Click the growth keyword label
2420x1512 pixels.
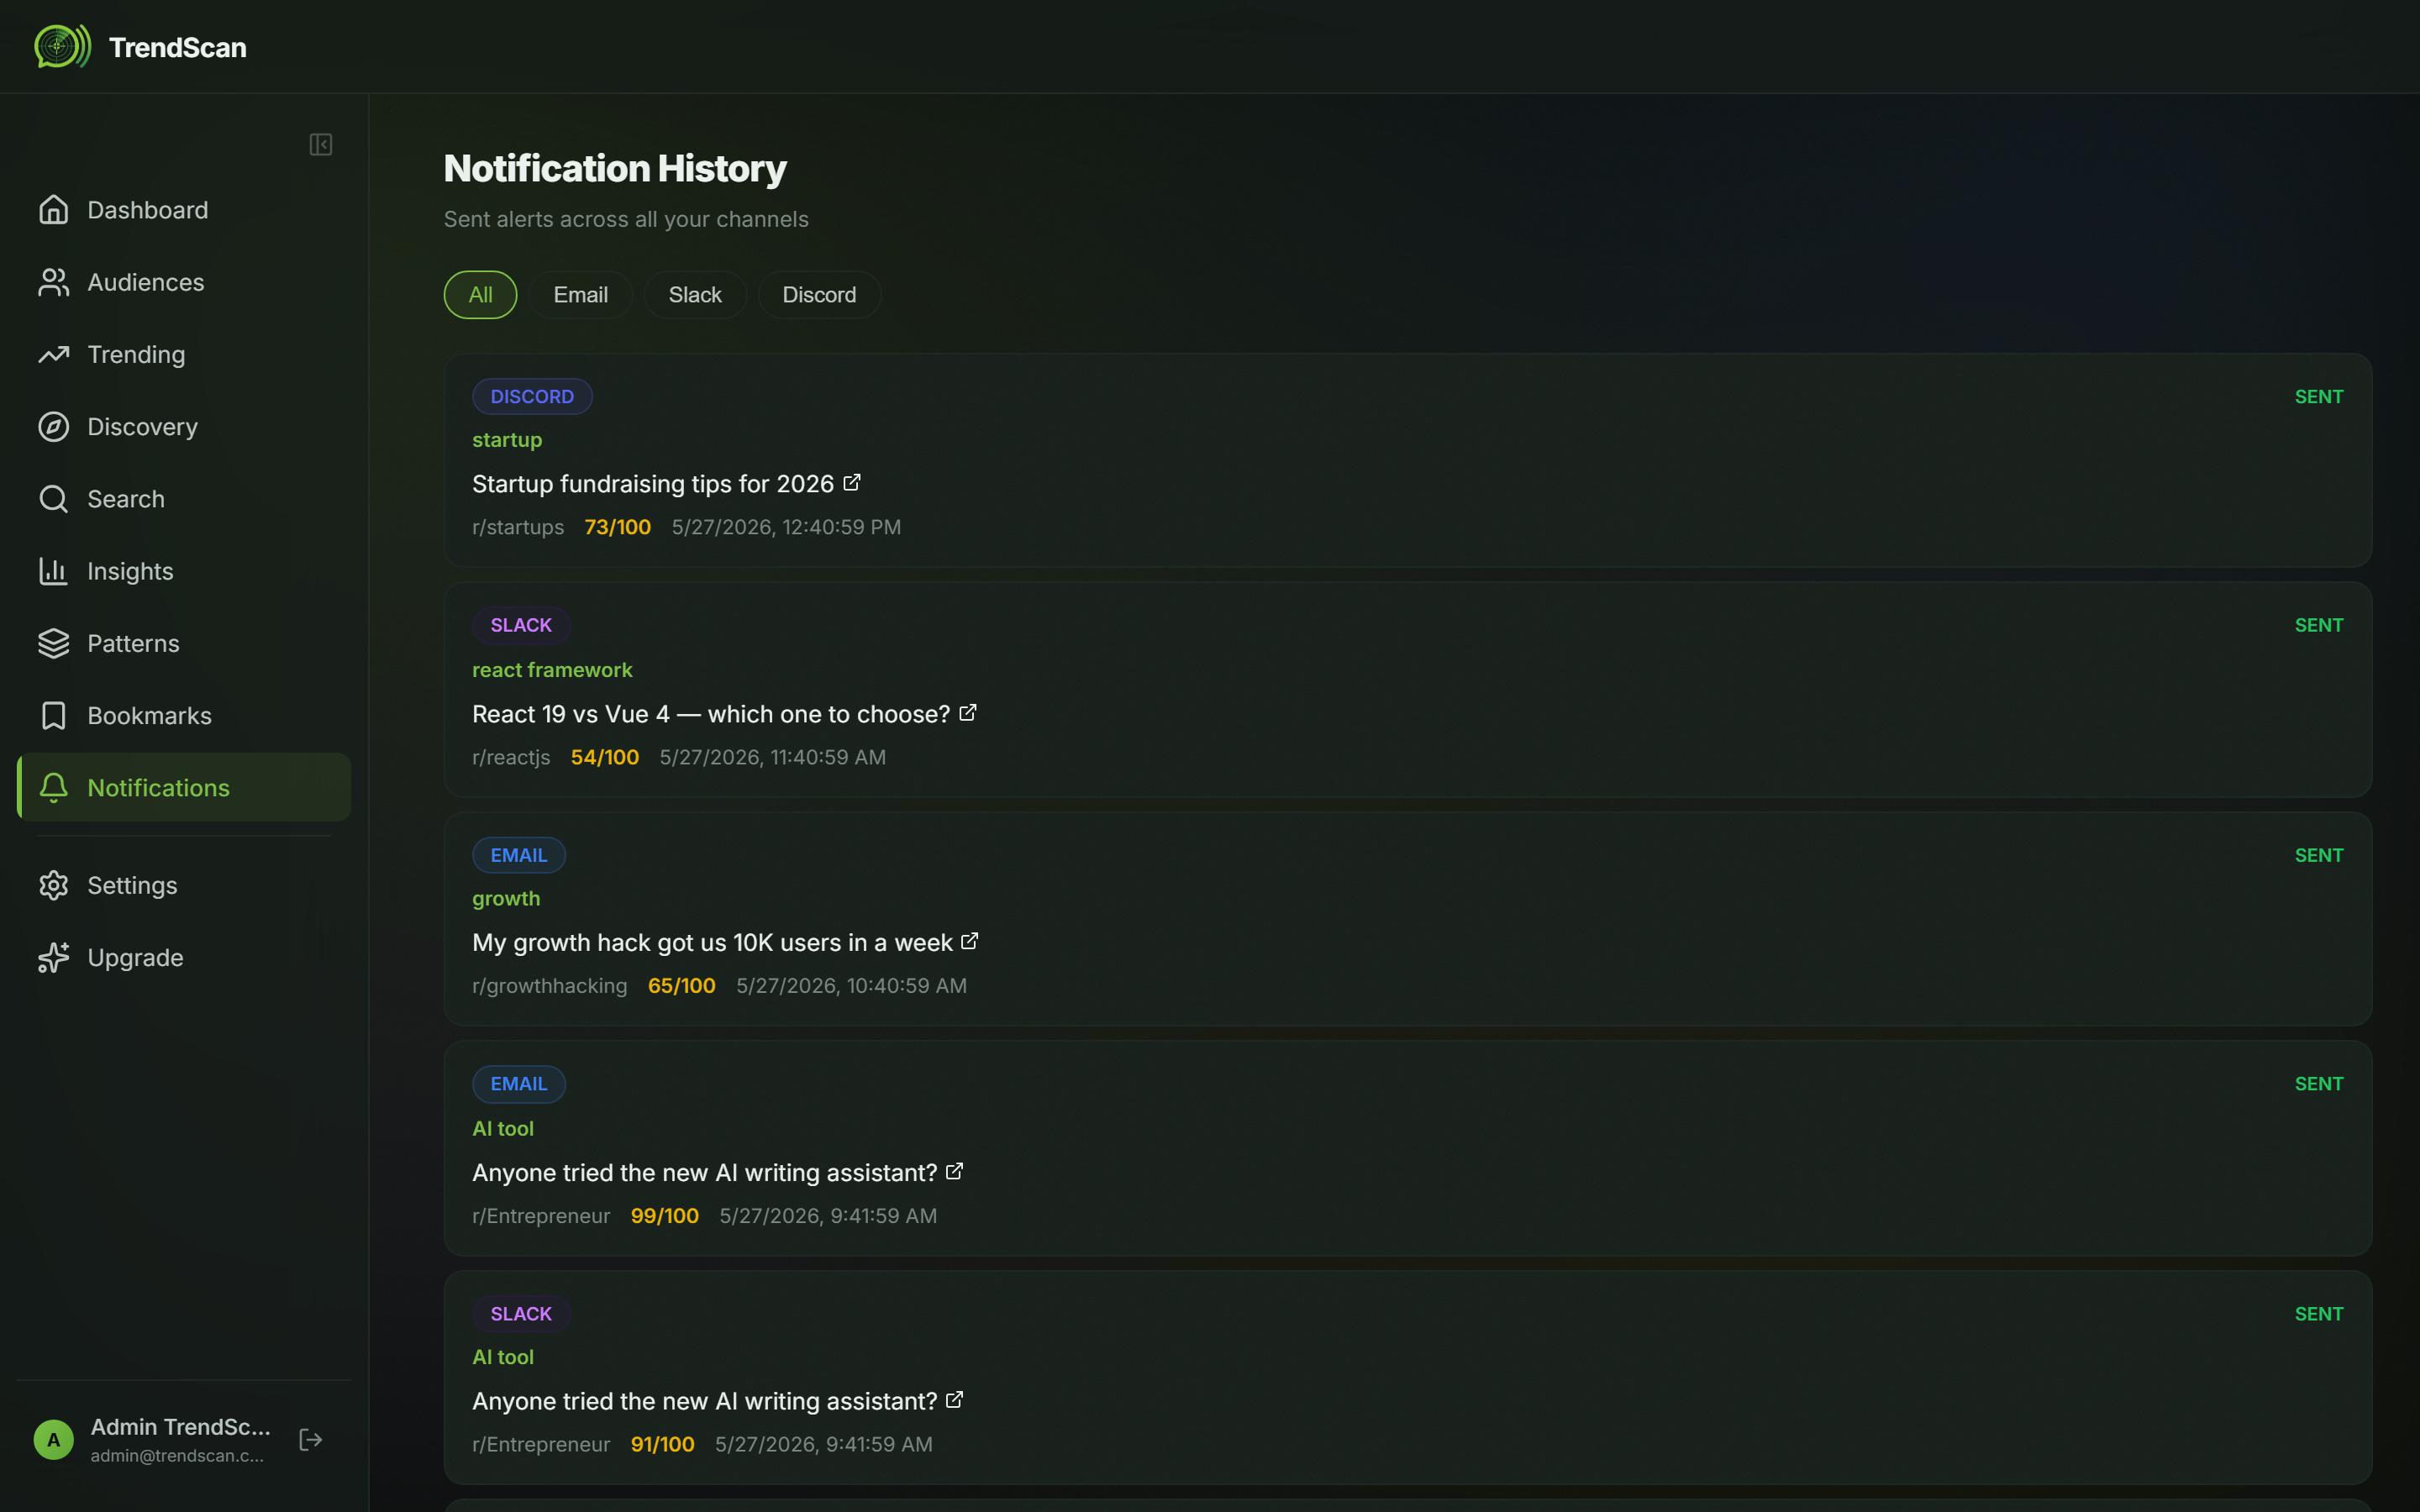pos(506,898)
